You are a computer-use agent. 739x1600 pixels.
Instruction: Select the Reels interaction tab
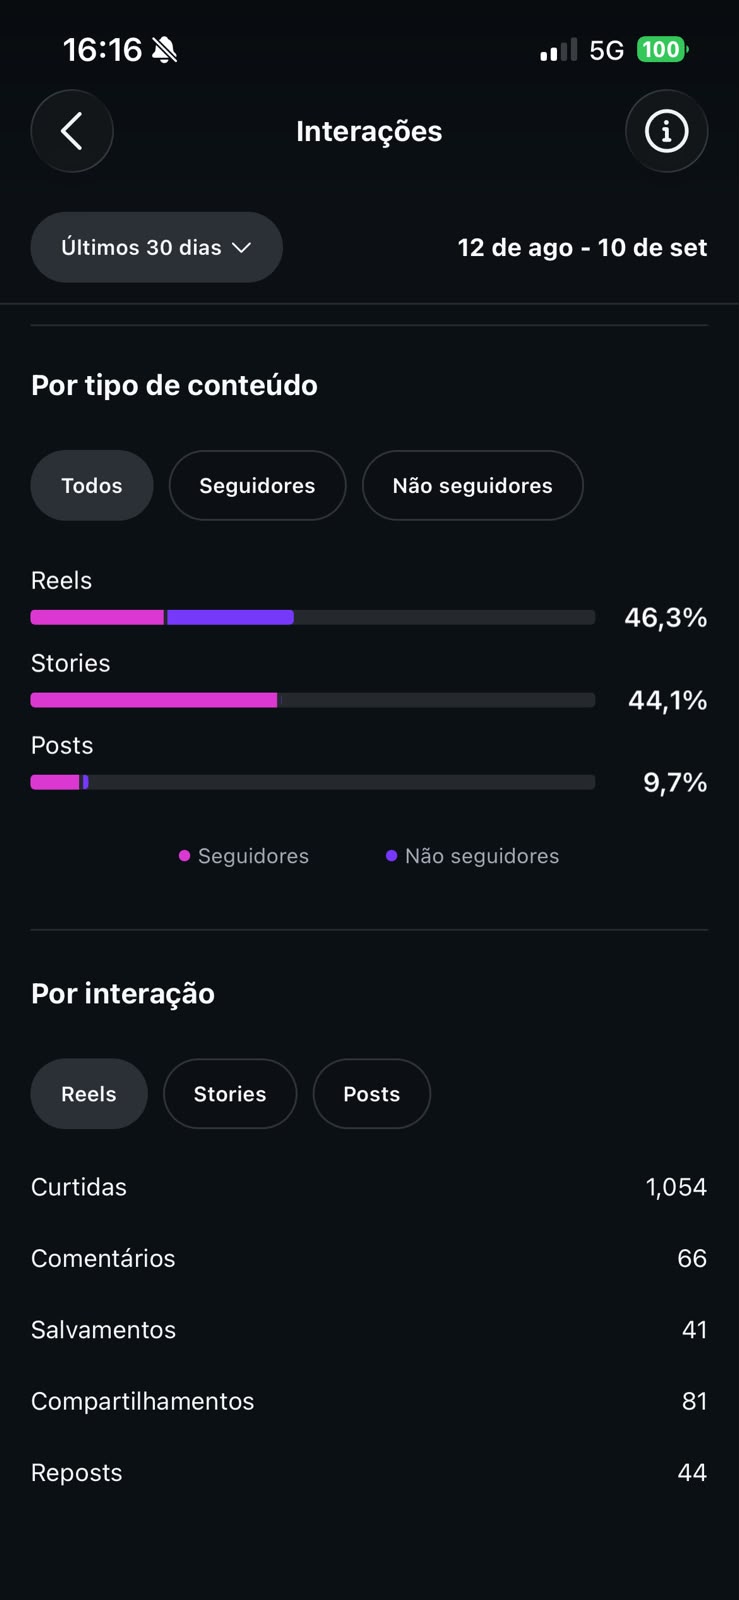[x=89, y=1094]
